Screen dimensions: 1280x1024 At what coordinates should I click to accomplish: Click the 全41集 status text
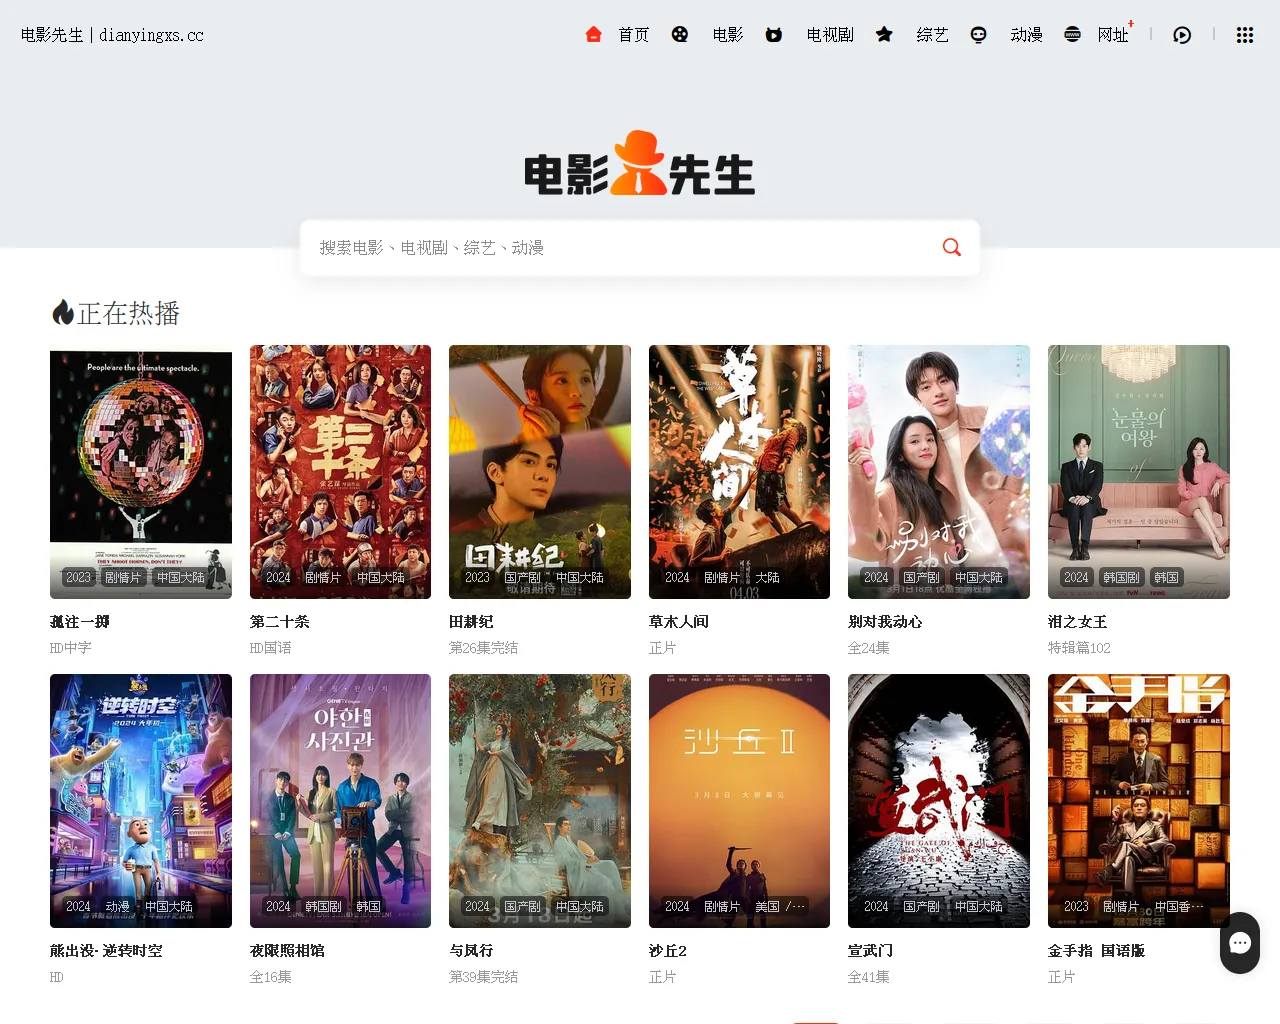coord(869,977)
